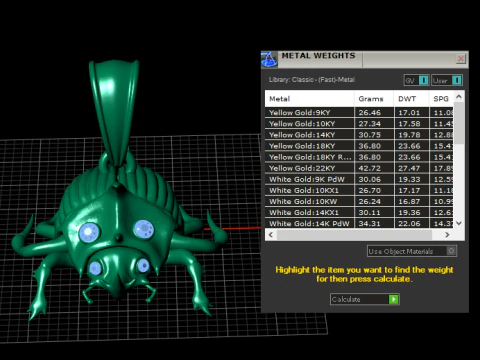
Task: Click the 26.46 grams value
Action: coord(369,113)
